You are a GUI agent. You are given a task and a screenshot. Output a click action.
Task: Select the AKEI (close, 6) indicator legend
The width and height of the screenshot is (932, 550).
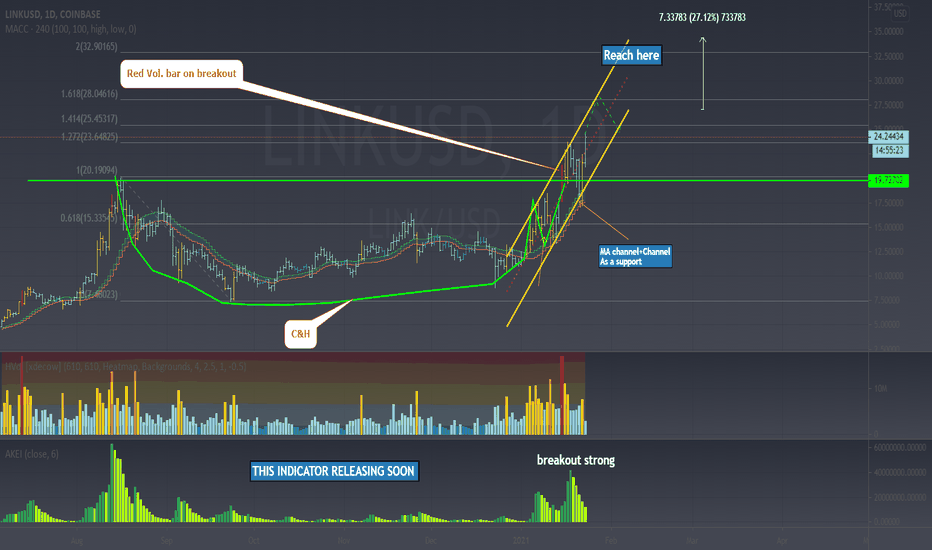(32, 454)
